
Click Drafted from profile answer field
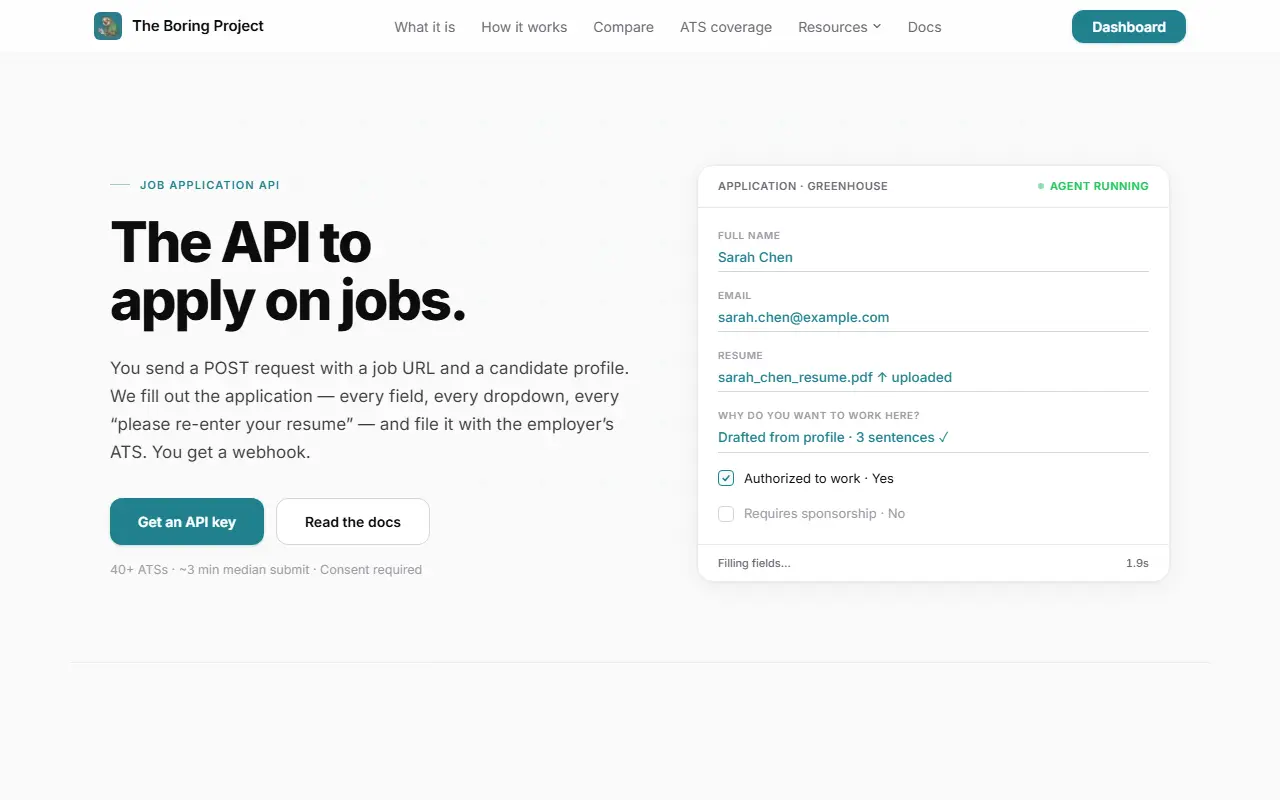pyautogui.click(x=933, y=437)
